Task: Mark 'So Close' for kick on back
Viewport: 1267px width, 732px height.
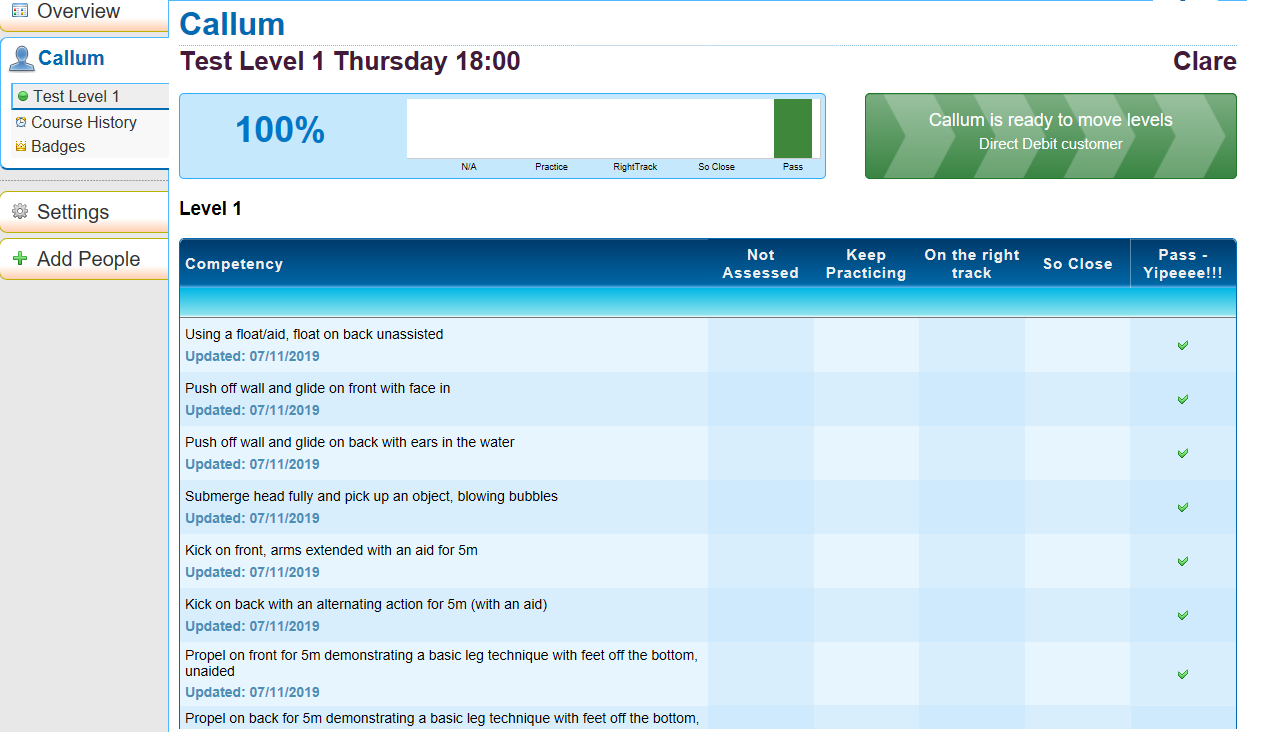Action: 1077,615
